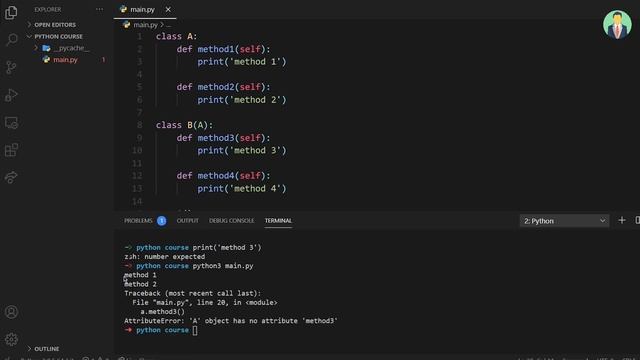Switch to the Problems panel tab
The image size is (640, 360).
(138, 220)
